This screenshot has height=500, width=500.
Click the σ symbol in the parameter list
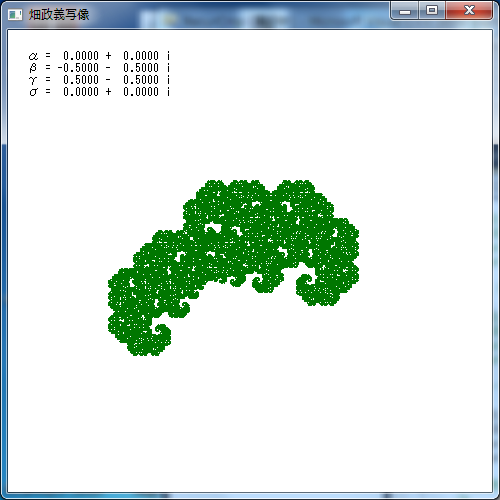coord(33,92)
